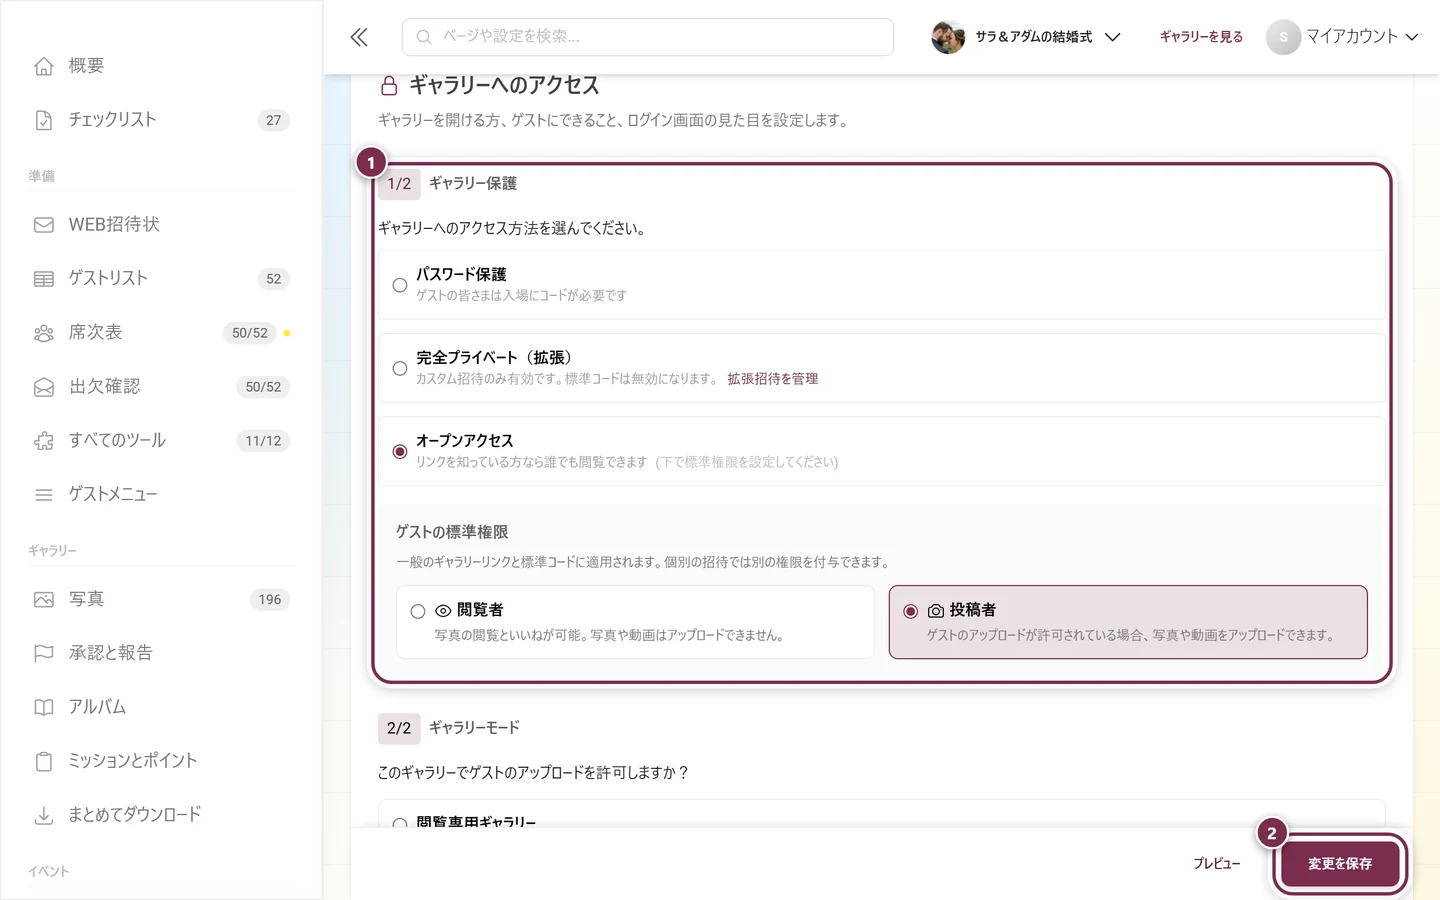Click the 変更を保存 button
The width and height of the screenshot is (1440, 900).
pos(1340,864)
